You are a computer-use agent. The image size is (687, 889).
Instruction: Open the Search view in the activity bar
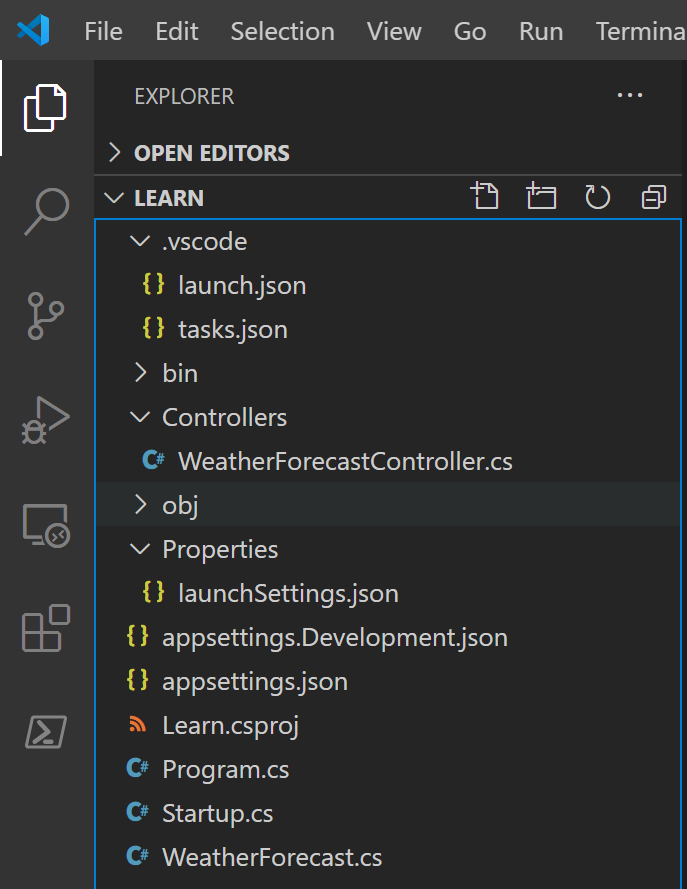click(45, 210)
